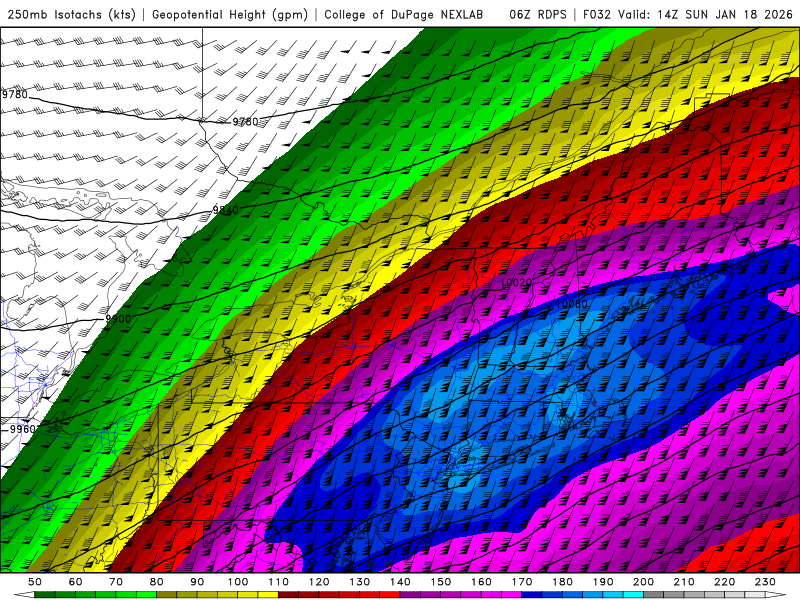The height and width of the screenshot is (600, 800).
Task: Click the '140' colorbar scale label
Action: tap(400, 582)
